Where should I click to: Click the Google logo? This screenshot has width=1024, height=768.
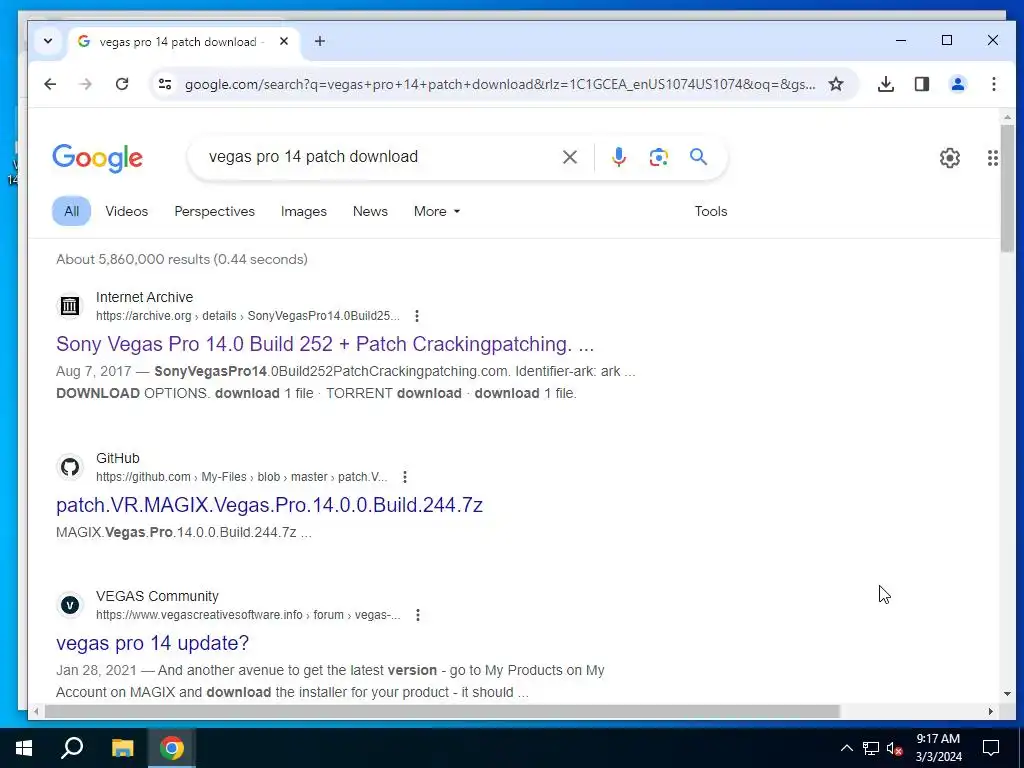click(x=97, y=158)
